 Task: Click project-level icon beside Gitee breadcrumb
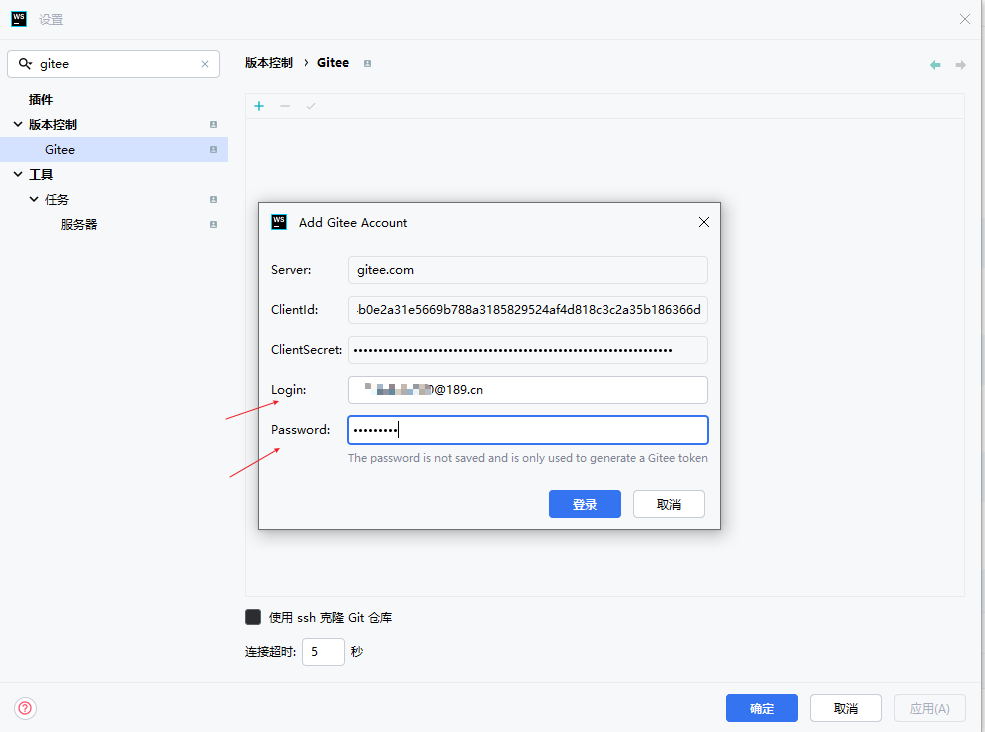[x=367, y=63]
